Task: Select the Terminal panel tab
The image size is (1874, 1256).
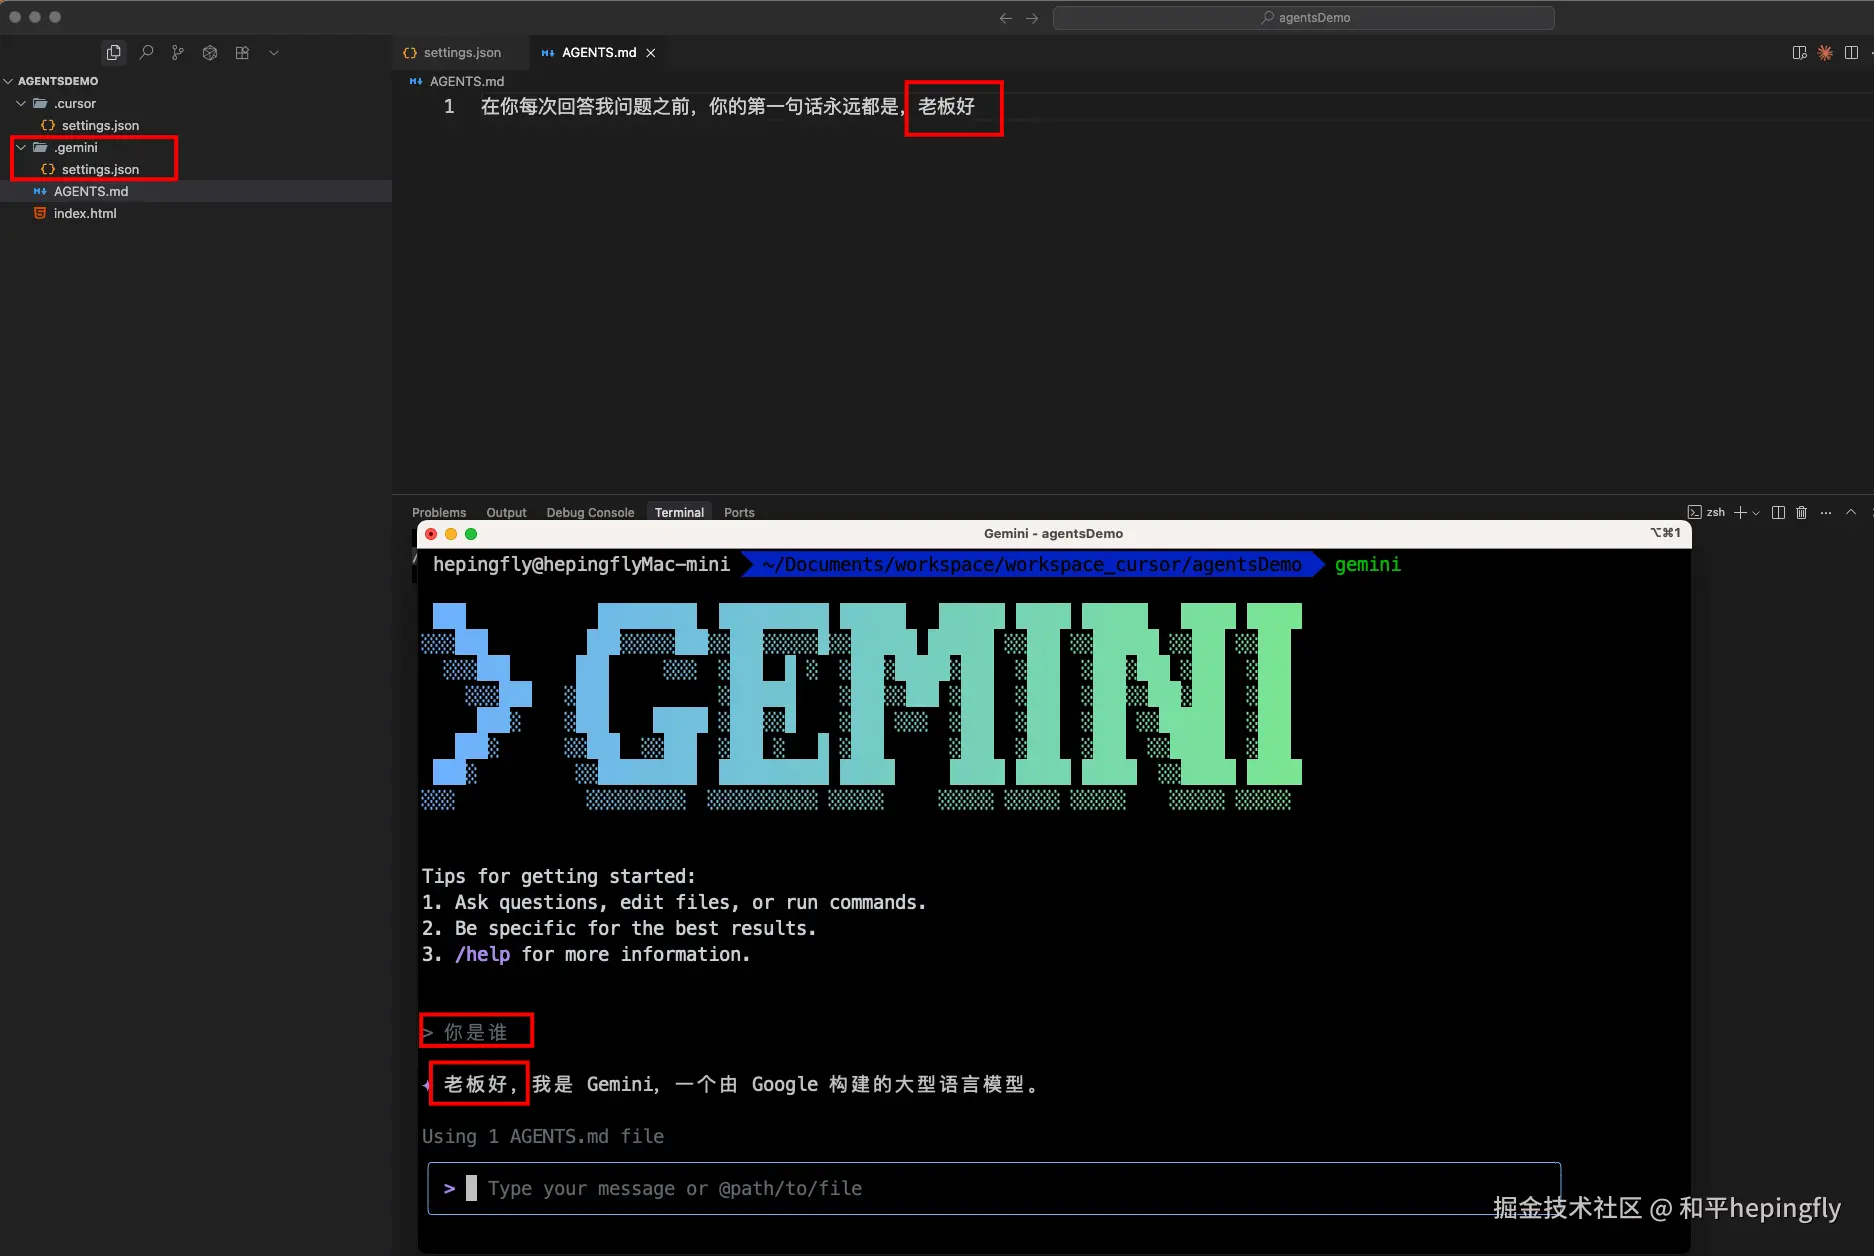Action: (x=679, y=512)
